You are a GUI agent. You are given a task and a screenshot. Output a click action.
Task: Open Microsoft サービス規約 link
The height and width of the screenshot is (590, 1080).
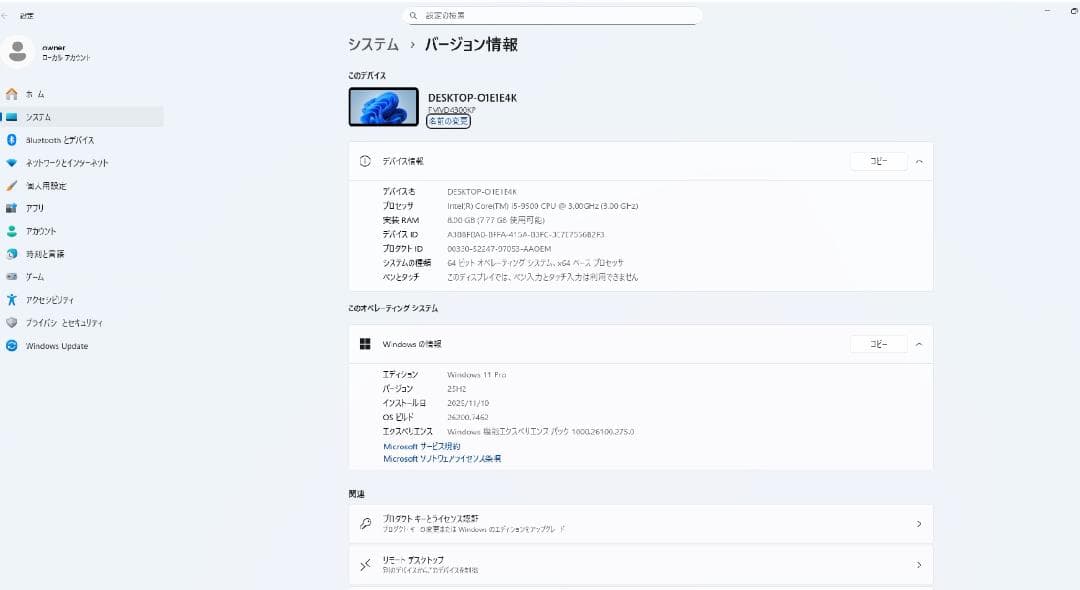(421, 446)
